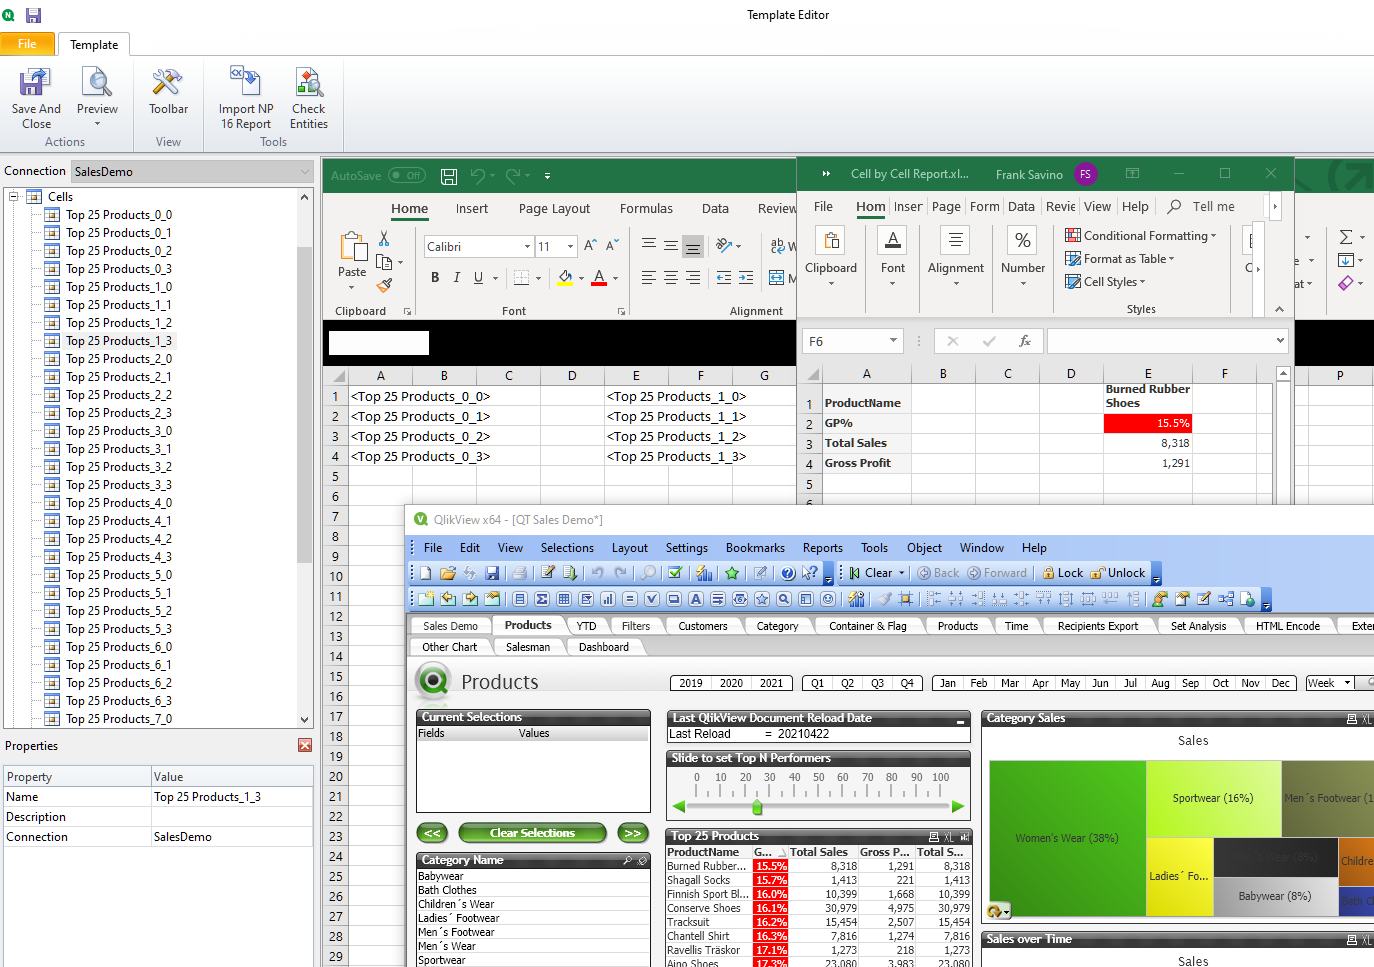Click the Underline icon in Excel

(478, 278)
